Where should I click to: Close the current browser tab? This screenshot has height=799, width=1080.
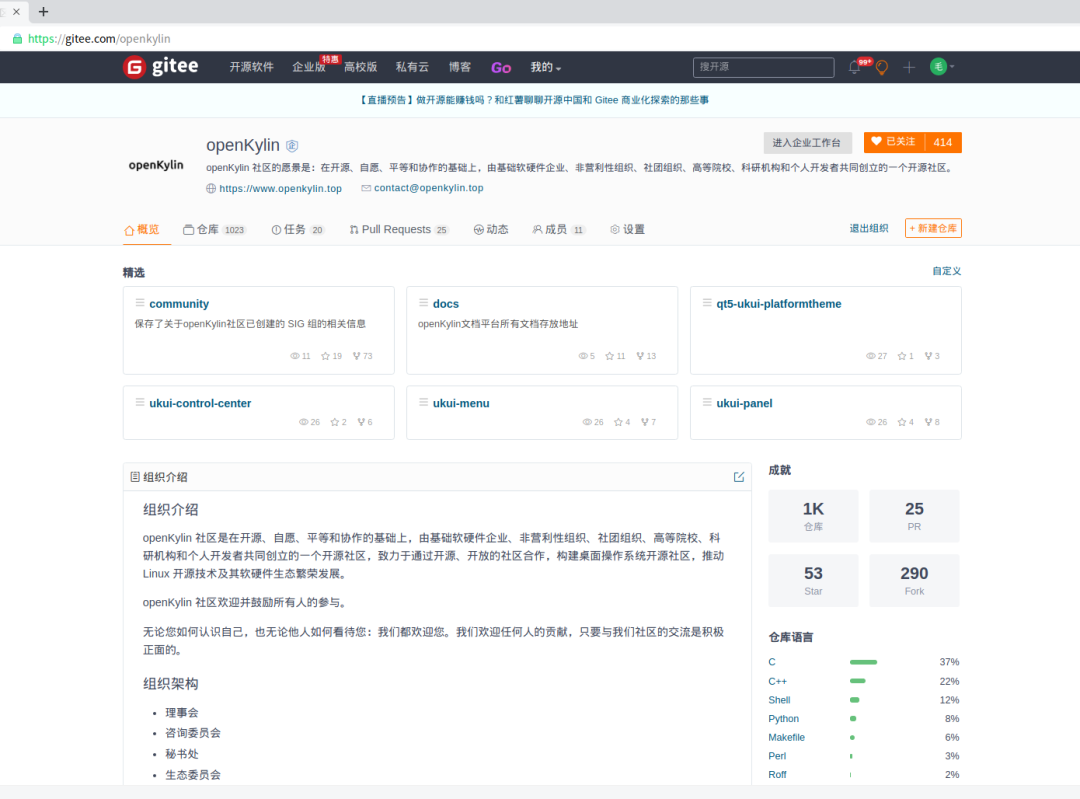click(x=17, y=12)
